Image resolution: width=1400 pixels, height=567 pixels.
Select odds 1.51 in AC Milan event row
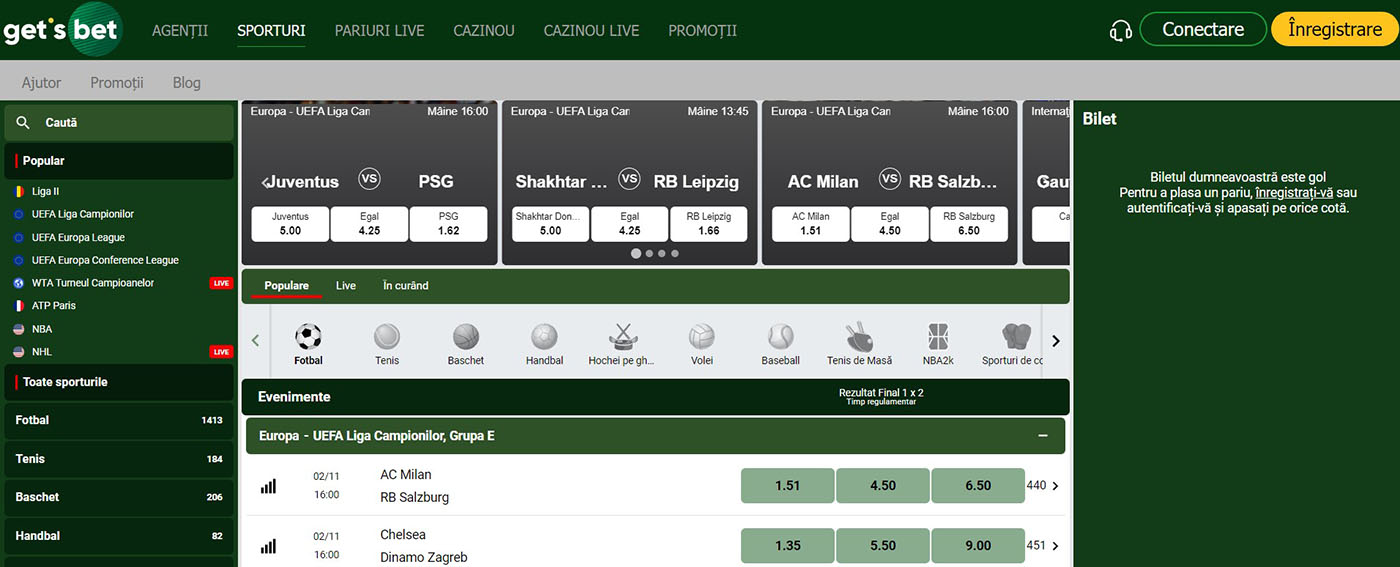point(787,486)
